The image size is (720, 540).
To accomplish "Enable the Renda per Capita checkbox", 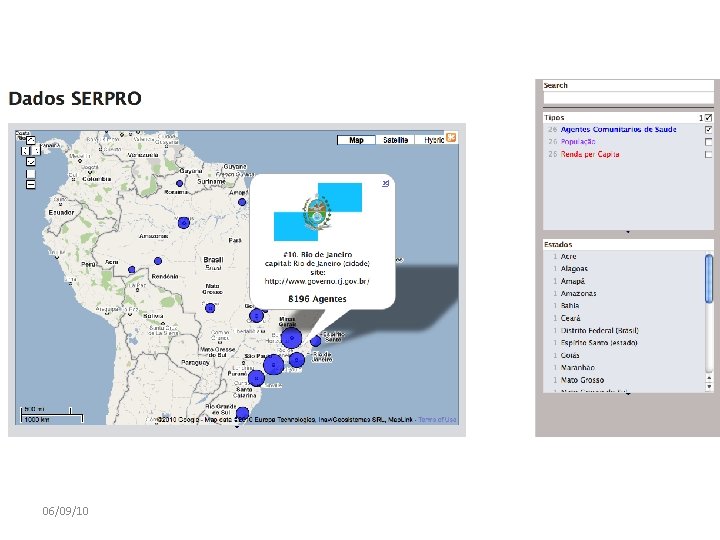I will pyautogui.click(x=709, y=154).
